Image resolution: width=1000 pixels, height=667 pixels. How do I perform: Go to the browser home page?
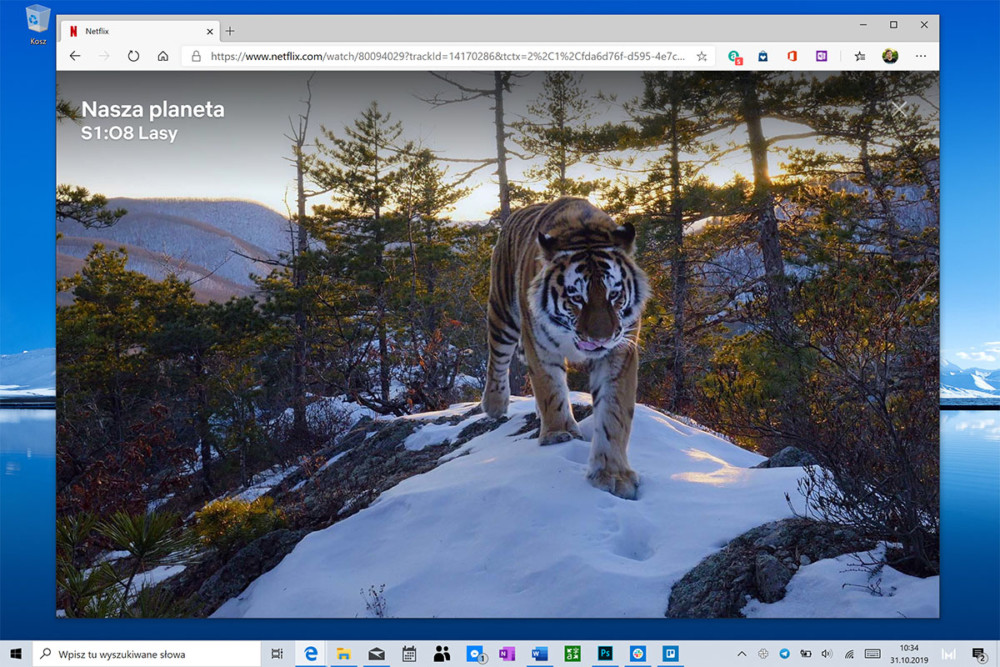click(162, 57)
